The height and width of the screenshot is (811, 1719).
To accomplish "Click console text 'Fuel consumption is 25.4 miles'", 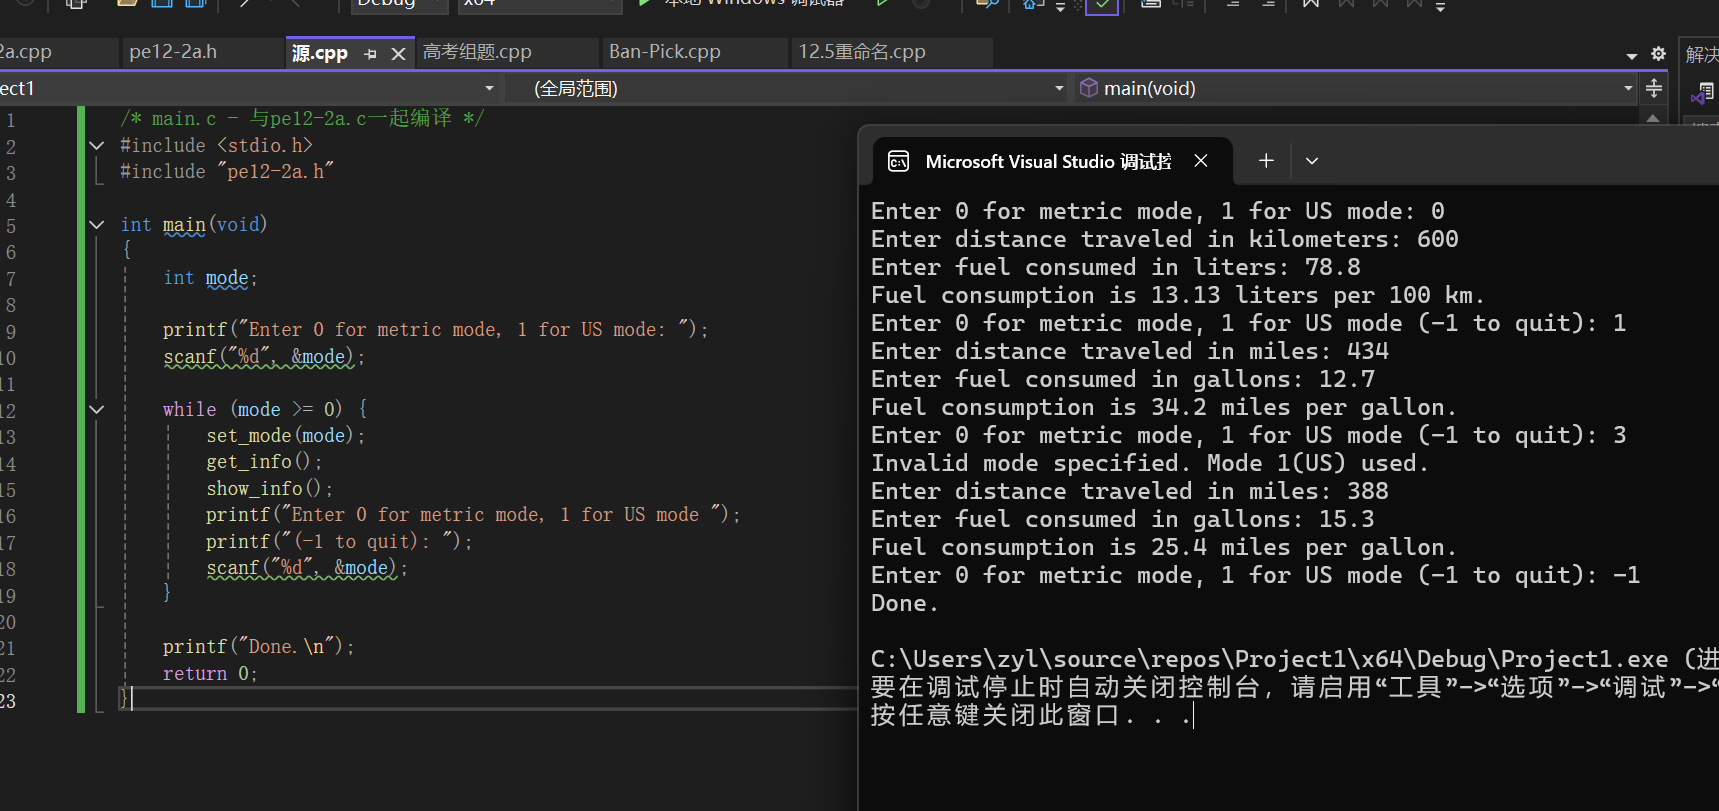I will (x=1164, y=547).
